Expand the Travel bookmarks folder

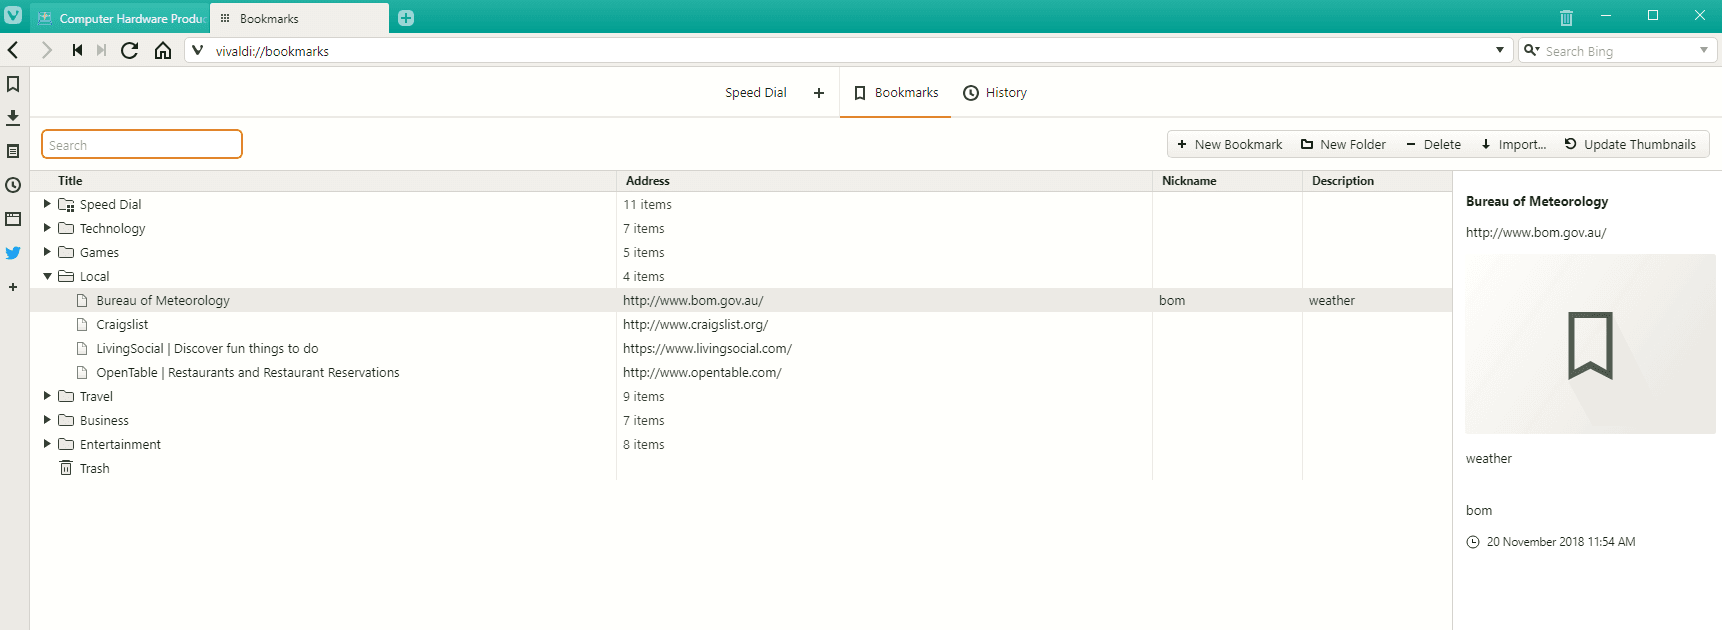pyautogui.click(x=47, y=396)
